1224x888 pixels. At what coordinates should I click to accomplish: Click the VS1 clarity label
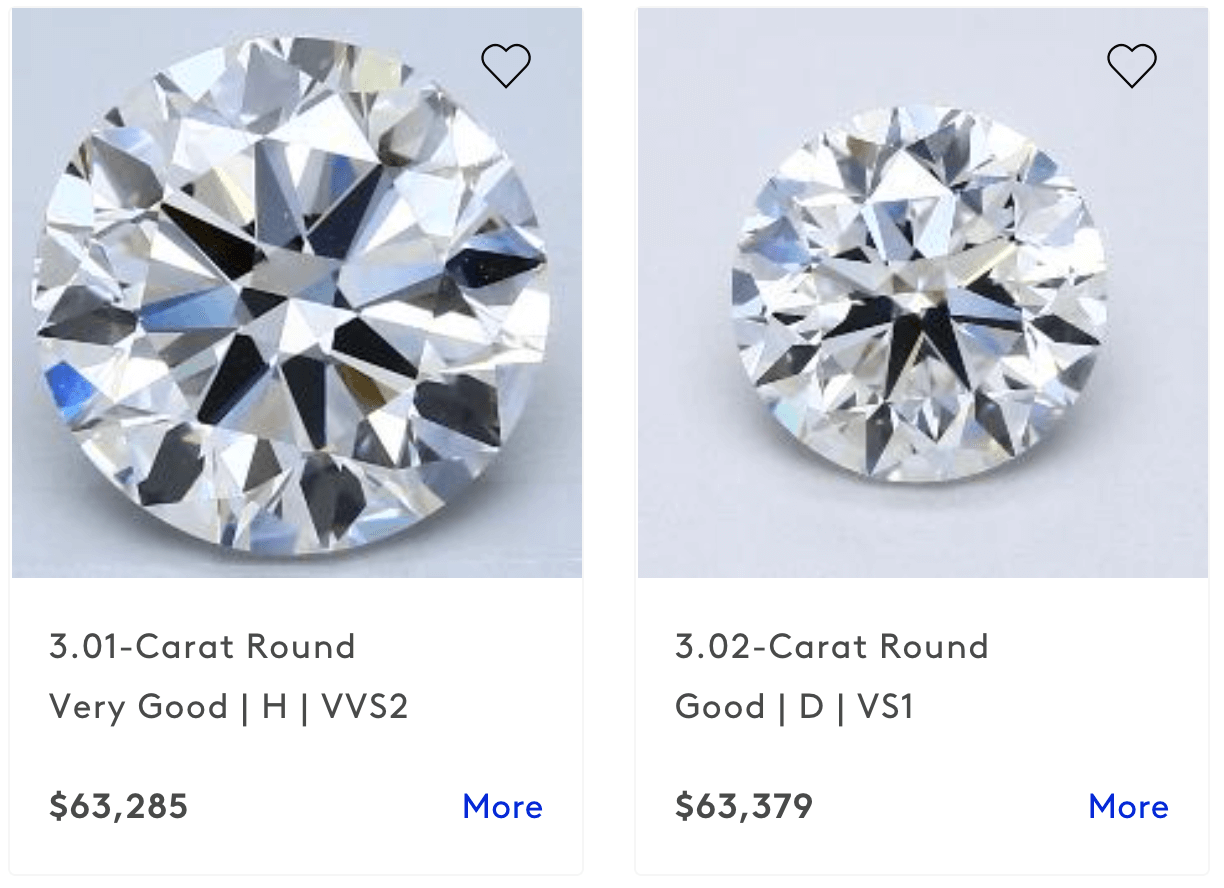[x=886, y=708]
